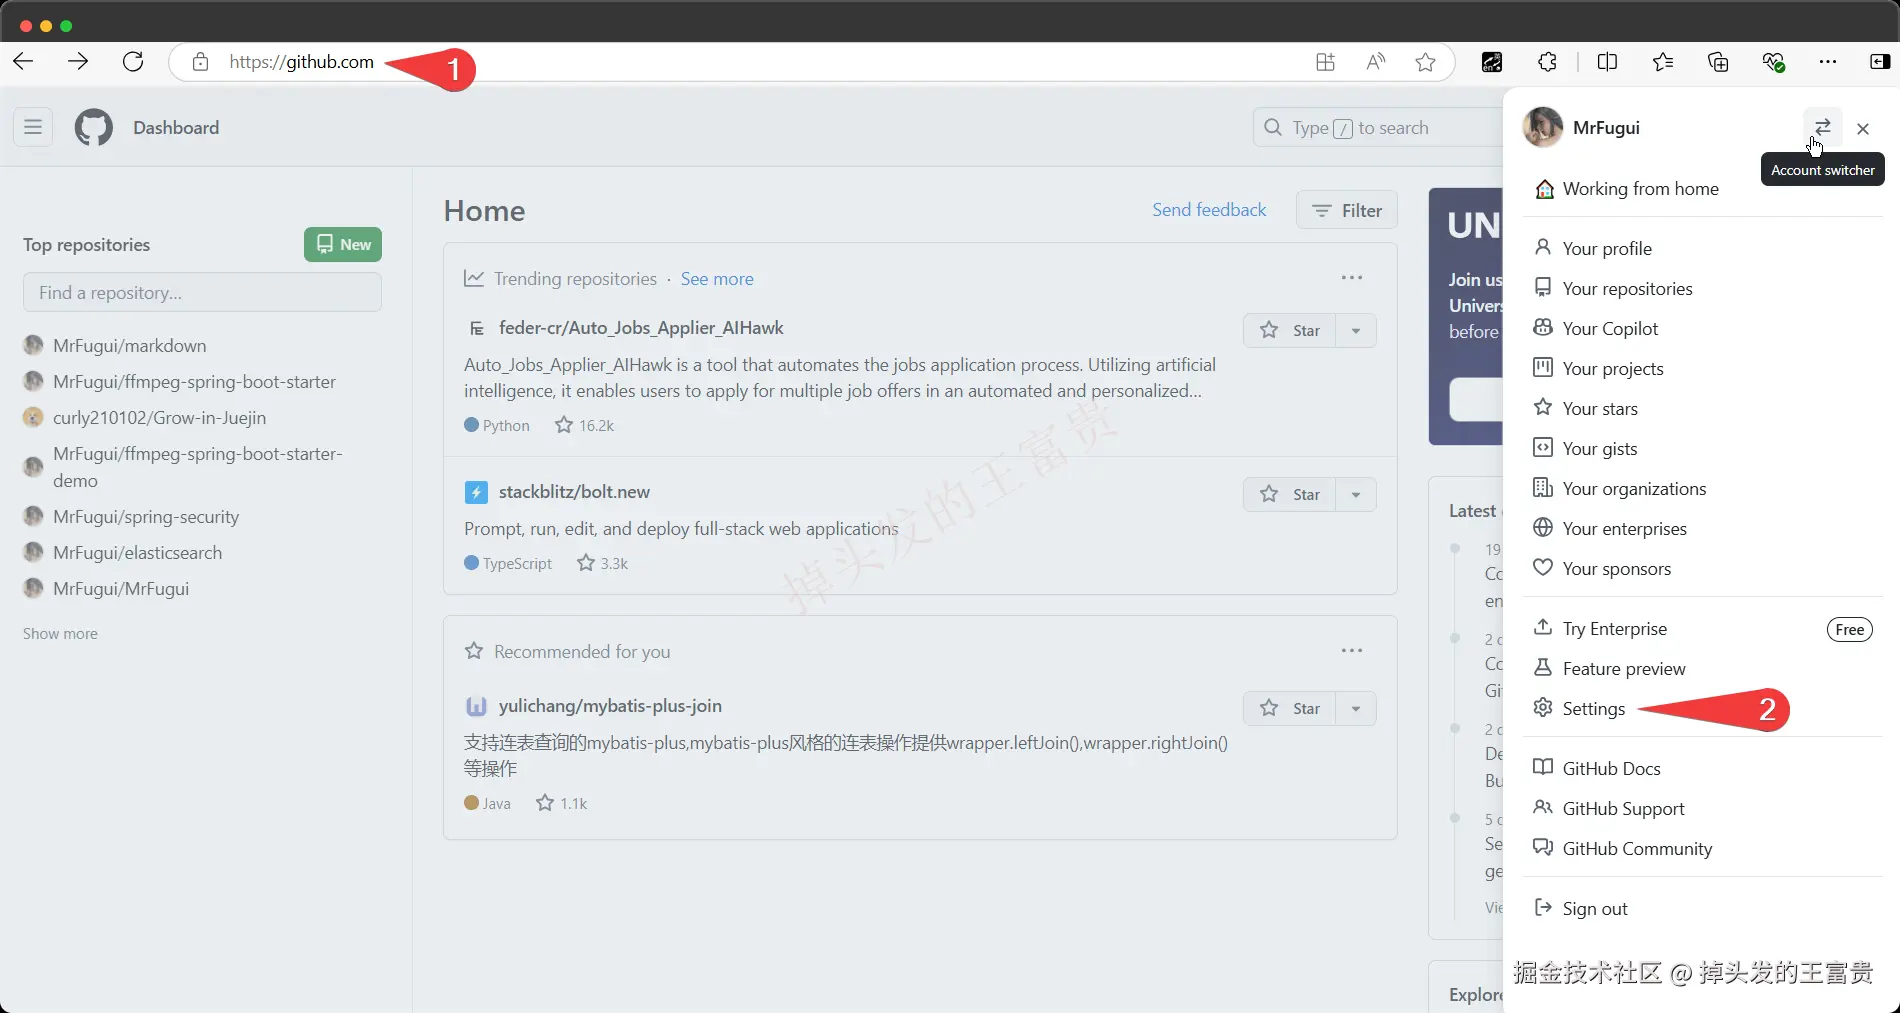Open the yulichang/mybatis-plus-join repository link
This screenshot has height=1013, width=1900.
(610, 706)
